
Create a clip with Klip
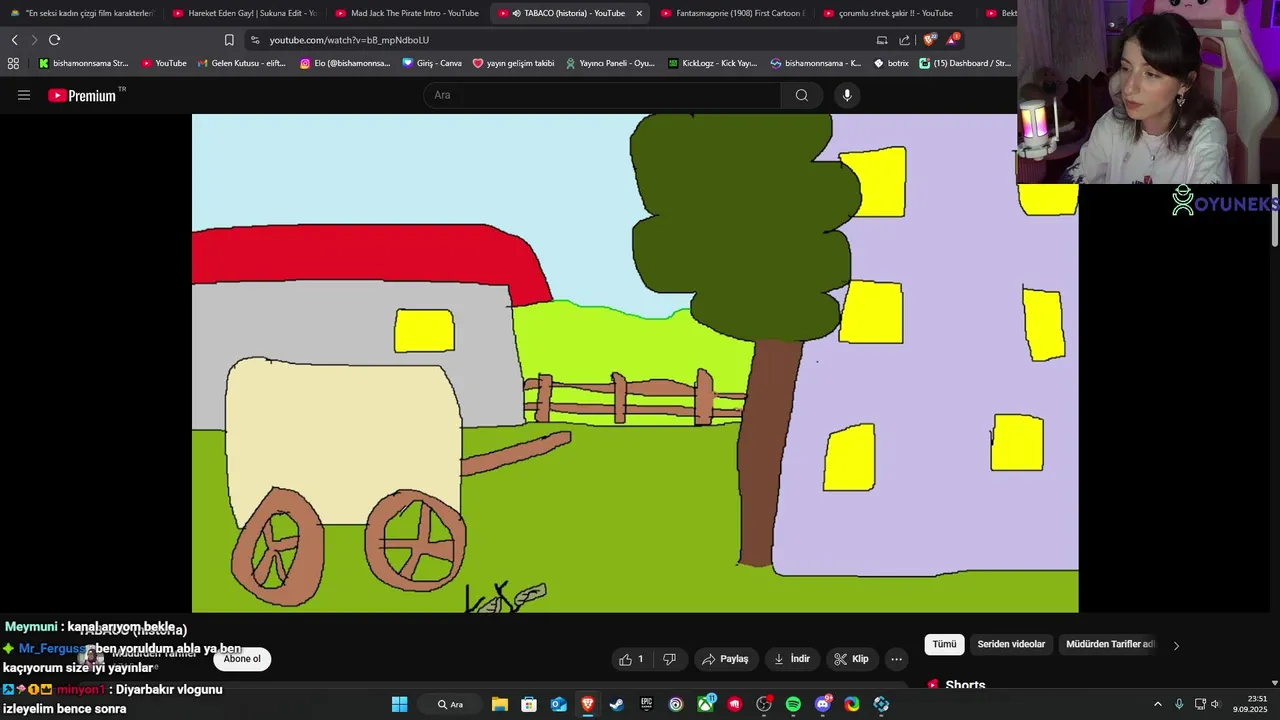click(851, 659)
